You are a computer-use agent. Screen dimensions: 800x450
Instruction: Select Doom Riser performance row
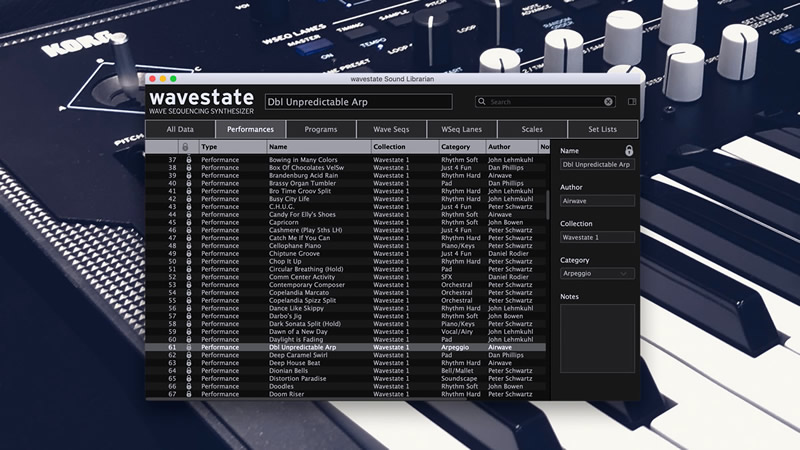click(345, 394)
